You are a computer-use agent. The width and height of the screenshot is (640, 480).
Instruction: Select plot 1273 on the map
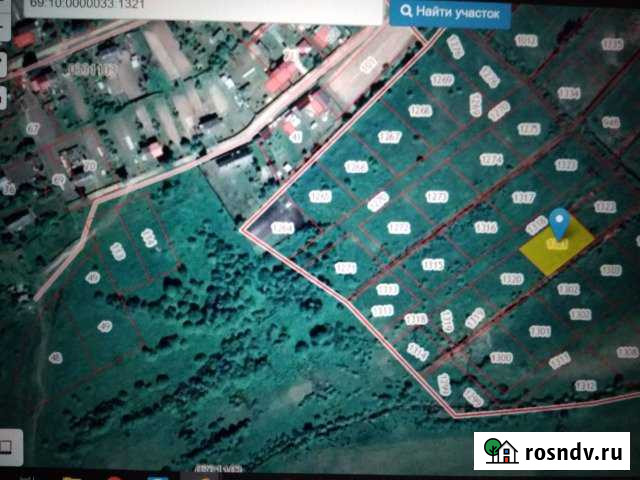click(x=436, y=197)
